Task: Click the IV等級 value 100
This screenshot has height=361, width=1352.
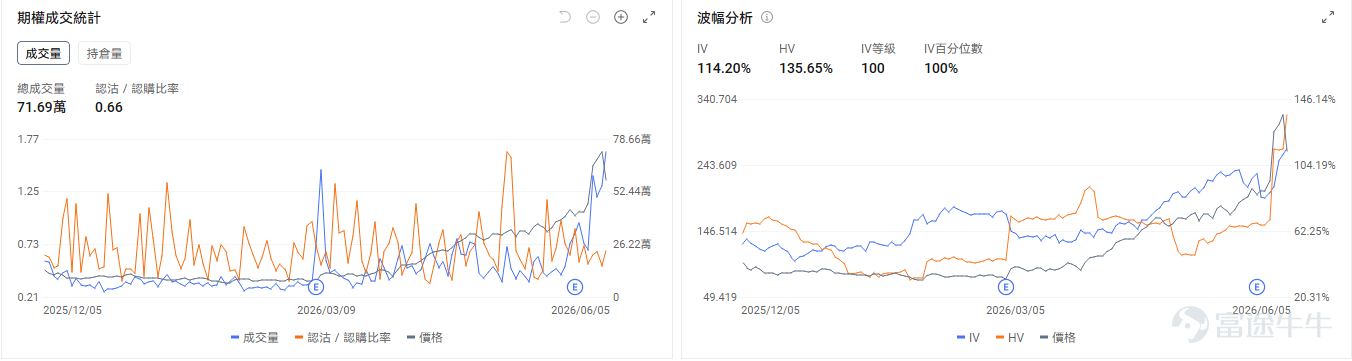Action: 873,68
